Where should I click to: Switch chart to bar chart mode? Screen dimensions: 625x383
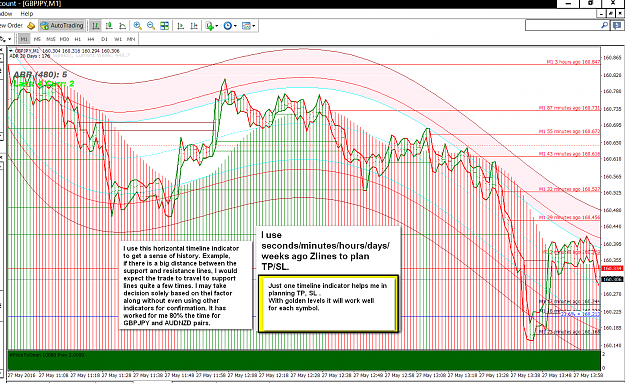(95, 26)
